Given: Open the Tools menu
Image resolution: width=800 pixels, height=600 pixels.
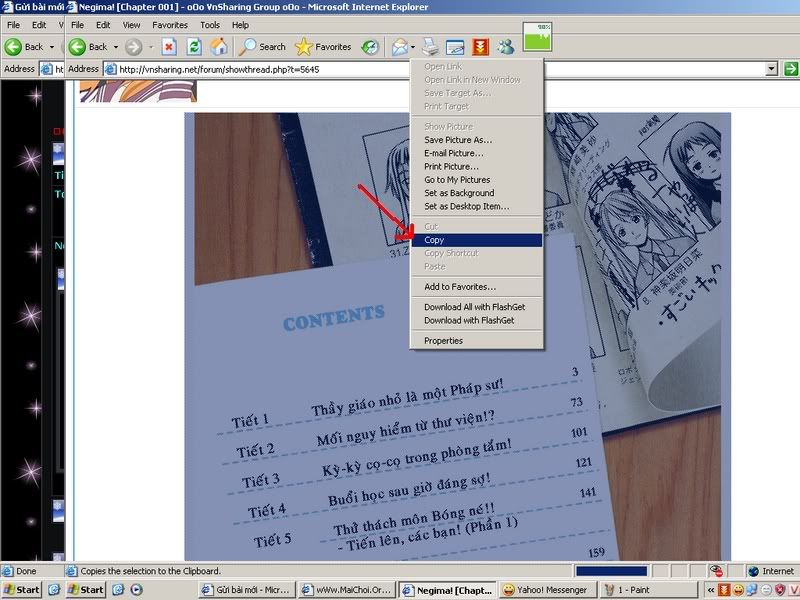Looking at the screenshot, I should pyautogui.click(x=210, y=25).
